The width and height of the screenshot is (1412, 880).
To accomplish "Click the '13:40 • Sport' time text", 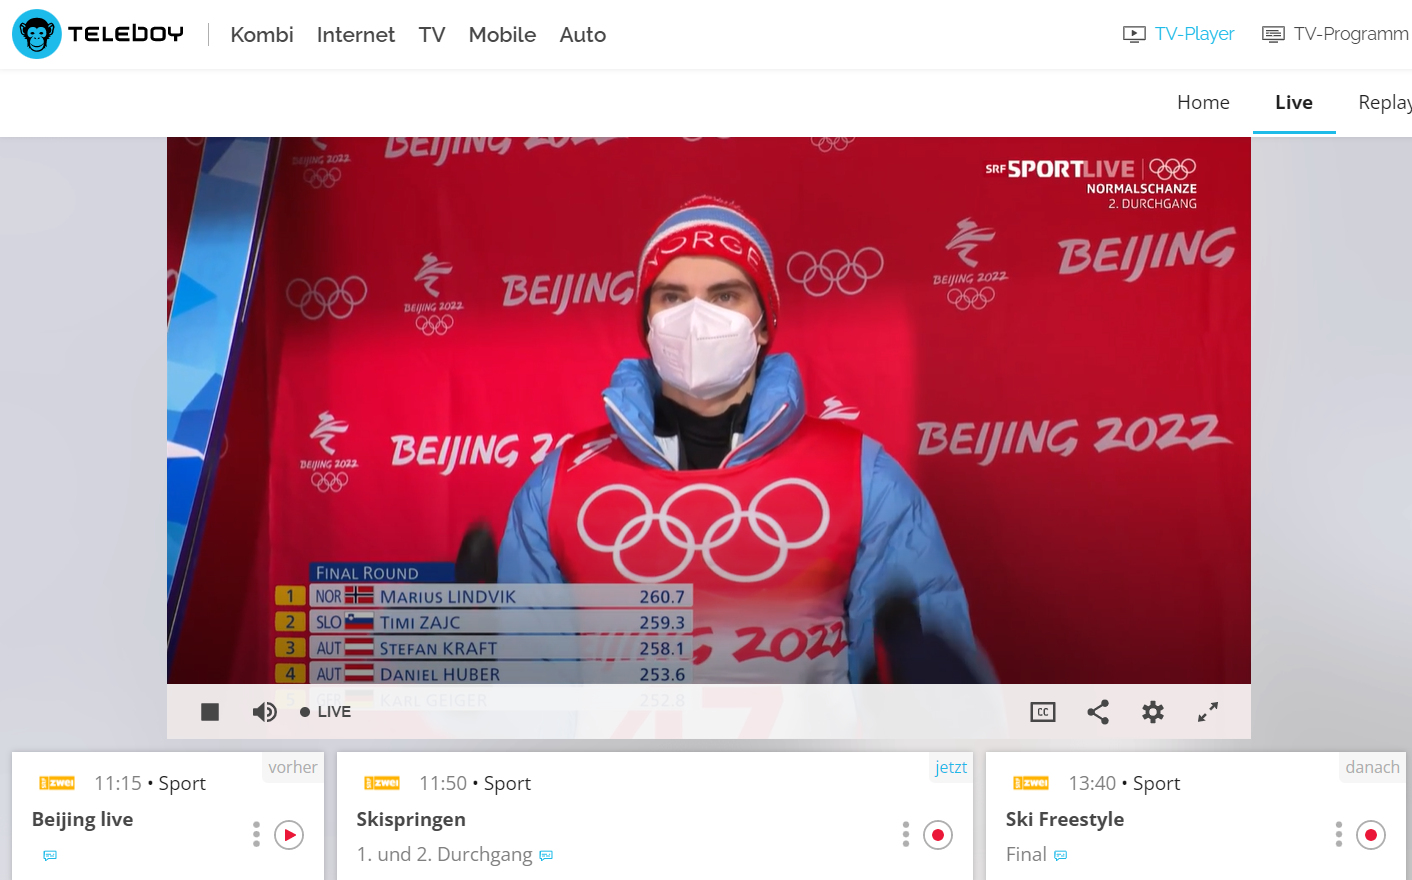I will (1124, 783).
